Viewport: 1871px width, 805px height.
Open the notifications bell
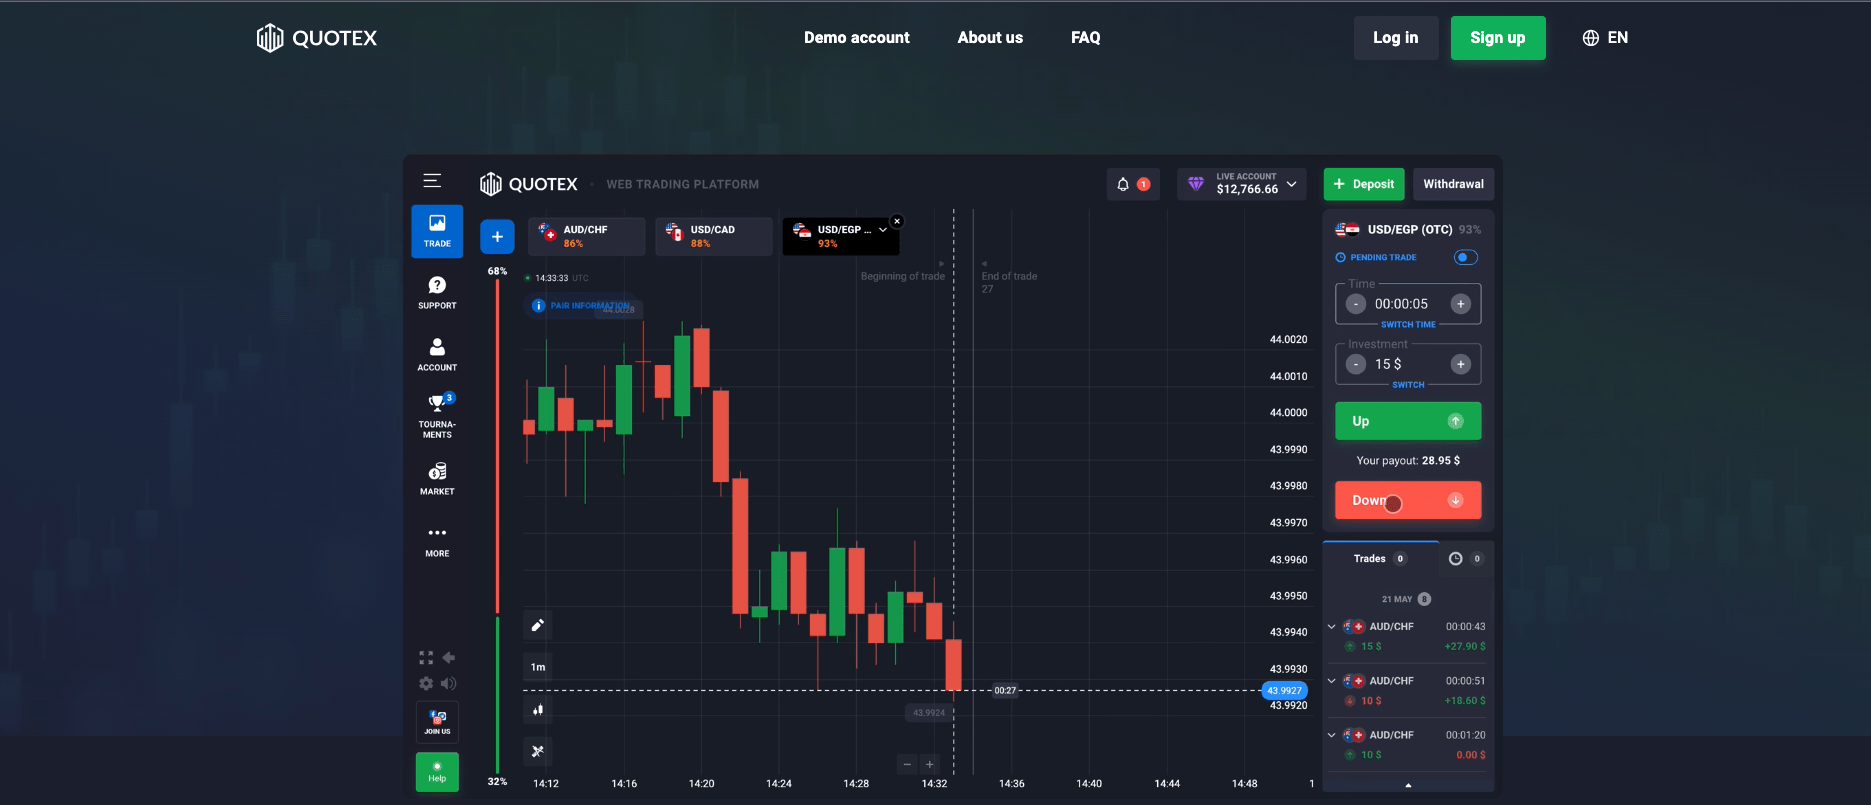1123,184
